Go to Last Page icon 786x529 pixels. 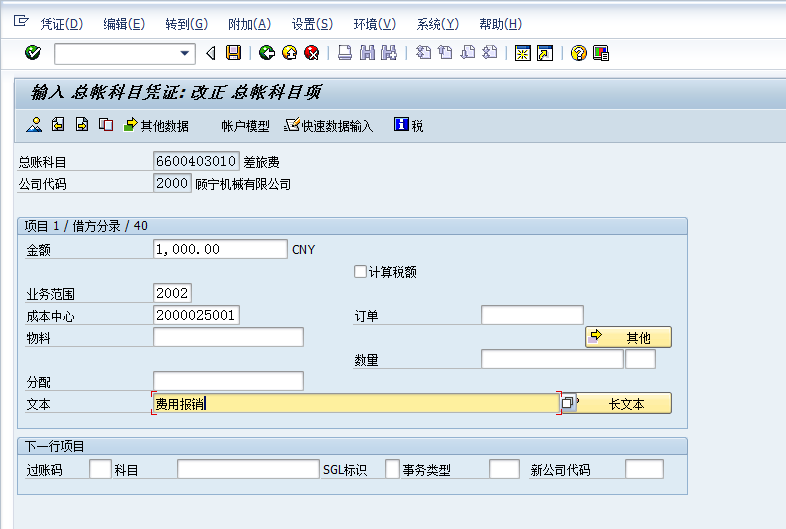coord(490,53)
